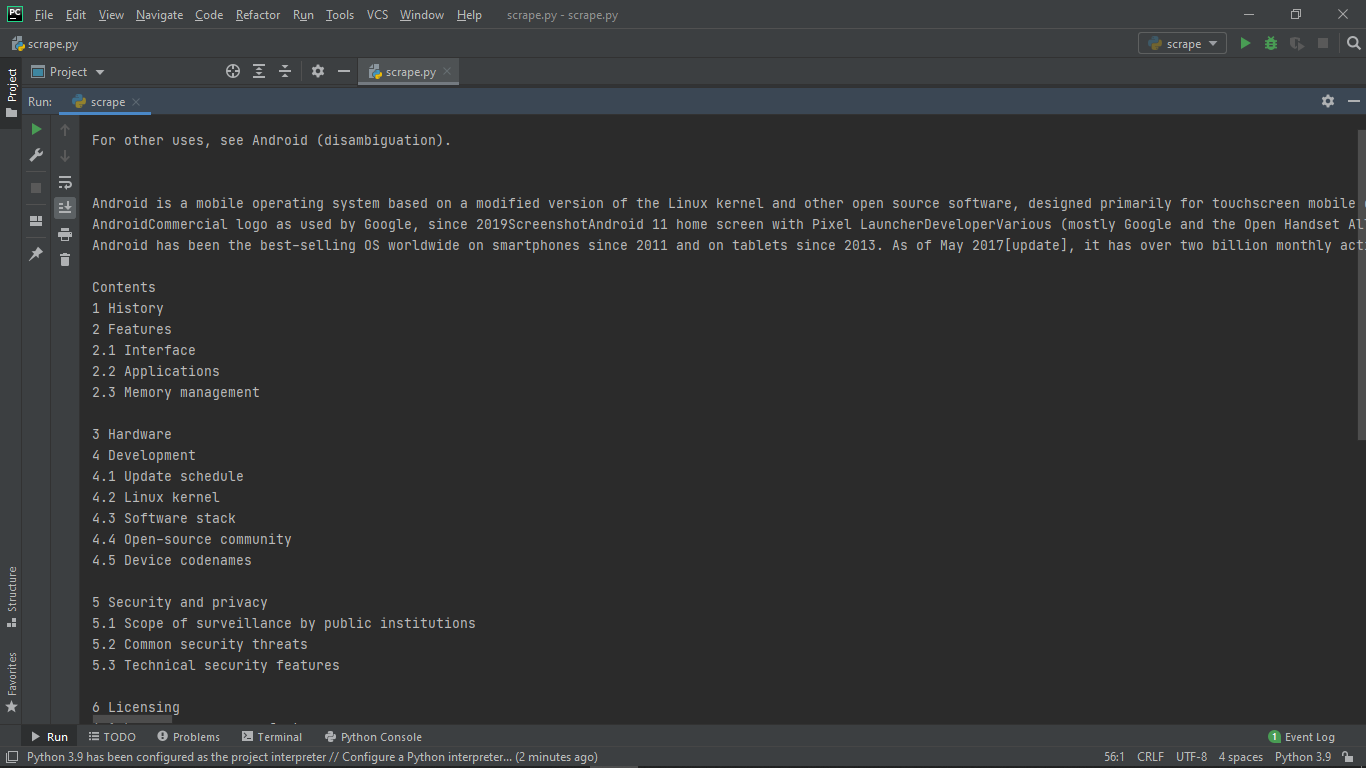The height and width of the screenshot is (768, 1366).
Task: Restore layout icon in Run sidebar
Action: [36, 221]
